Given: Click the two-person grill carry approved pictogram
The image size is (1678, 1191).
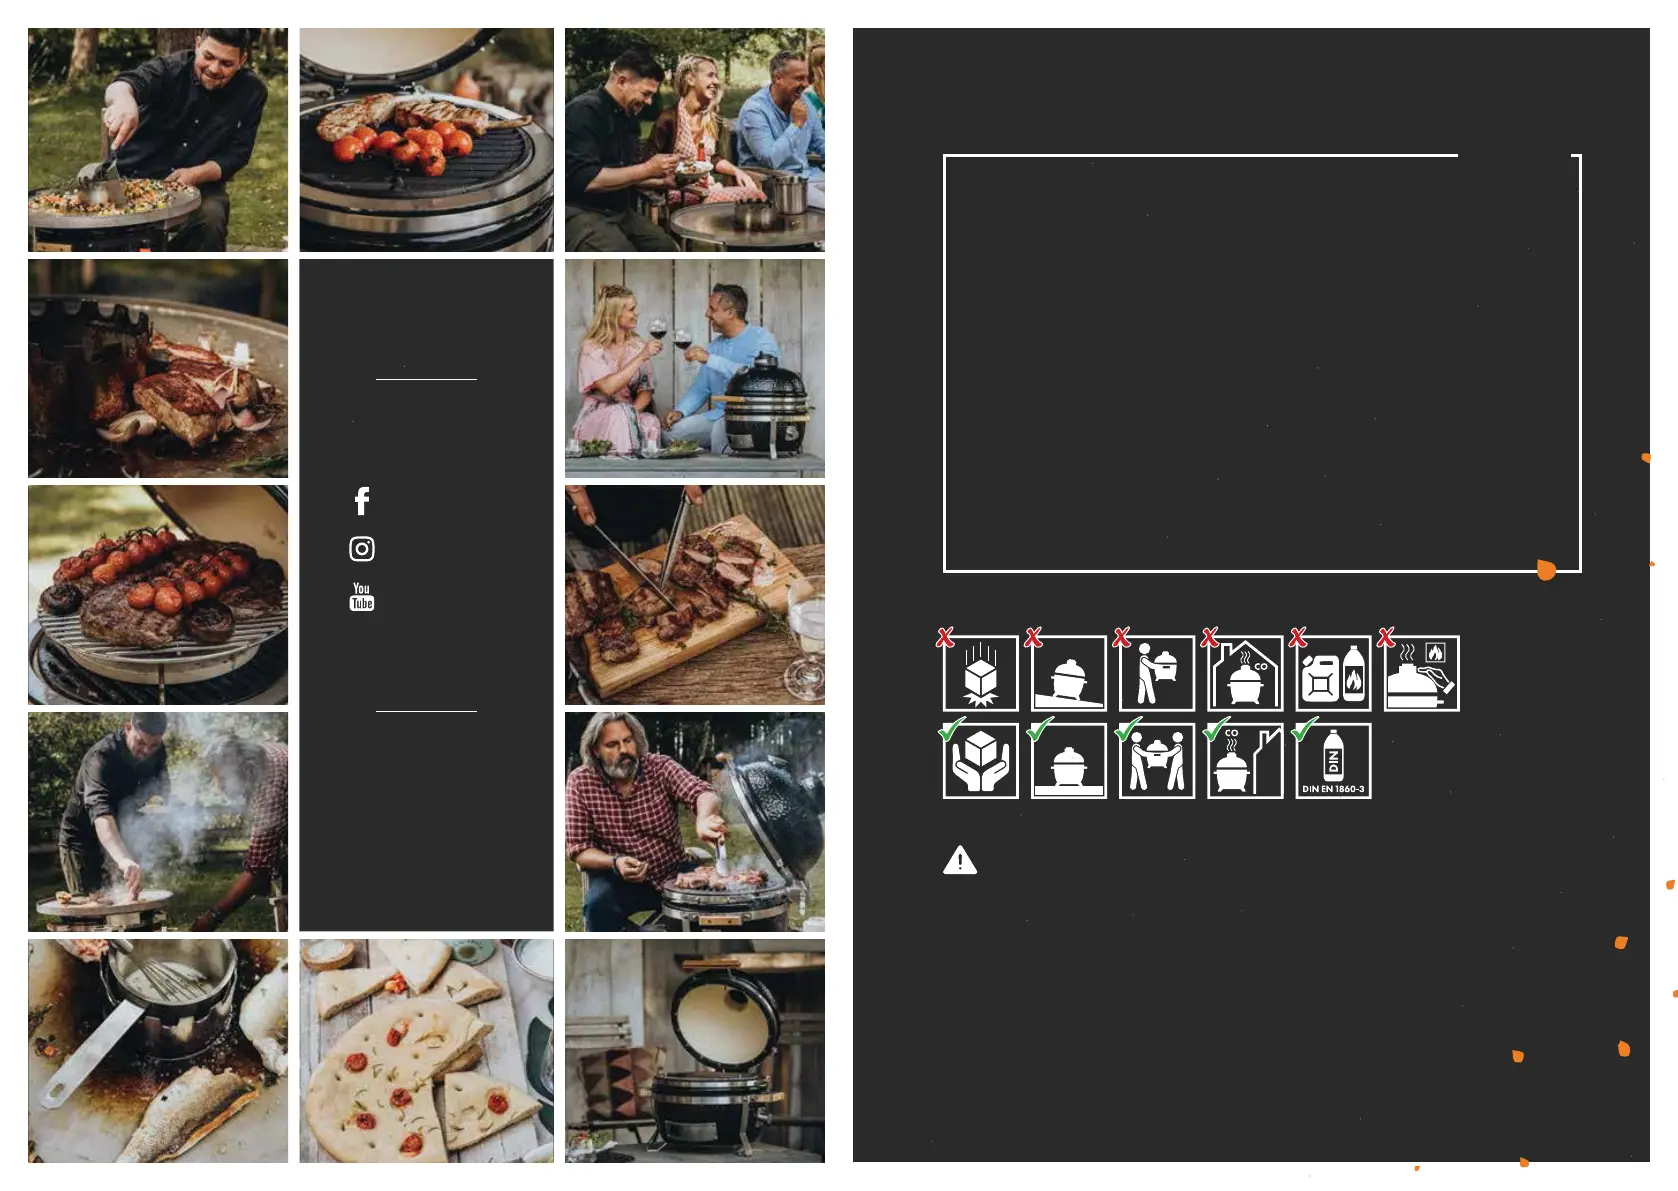Looking at the screenshot, I should tap(1157, 761).
